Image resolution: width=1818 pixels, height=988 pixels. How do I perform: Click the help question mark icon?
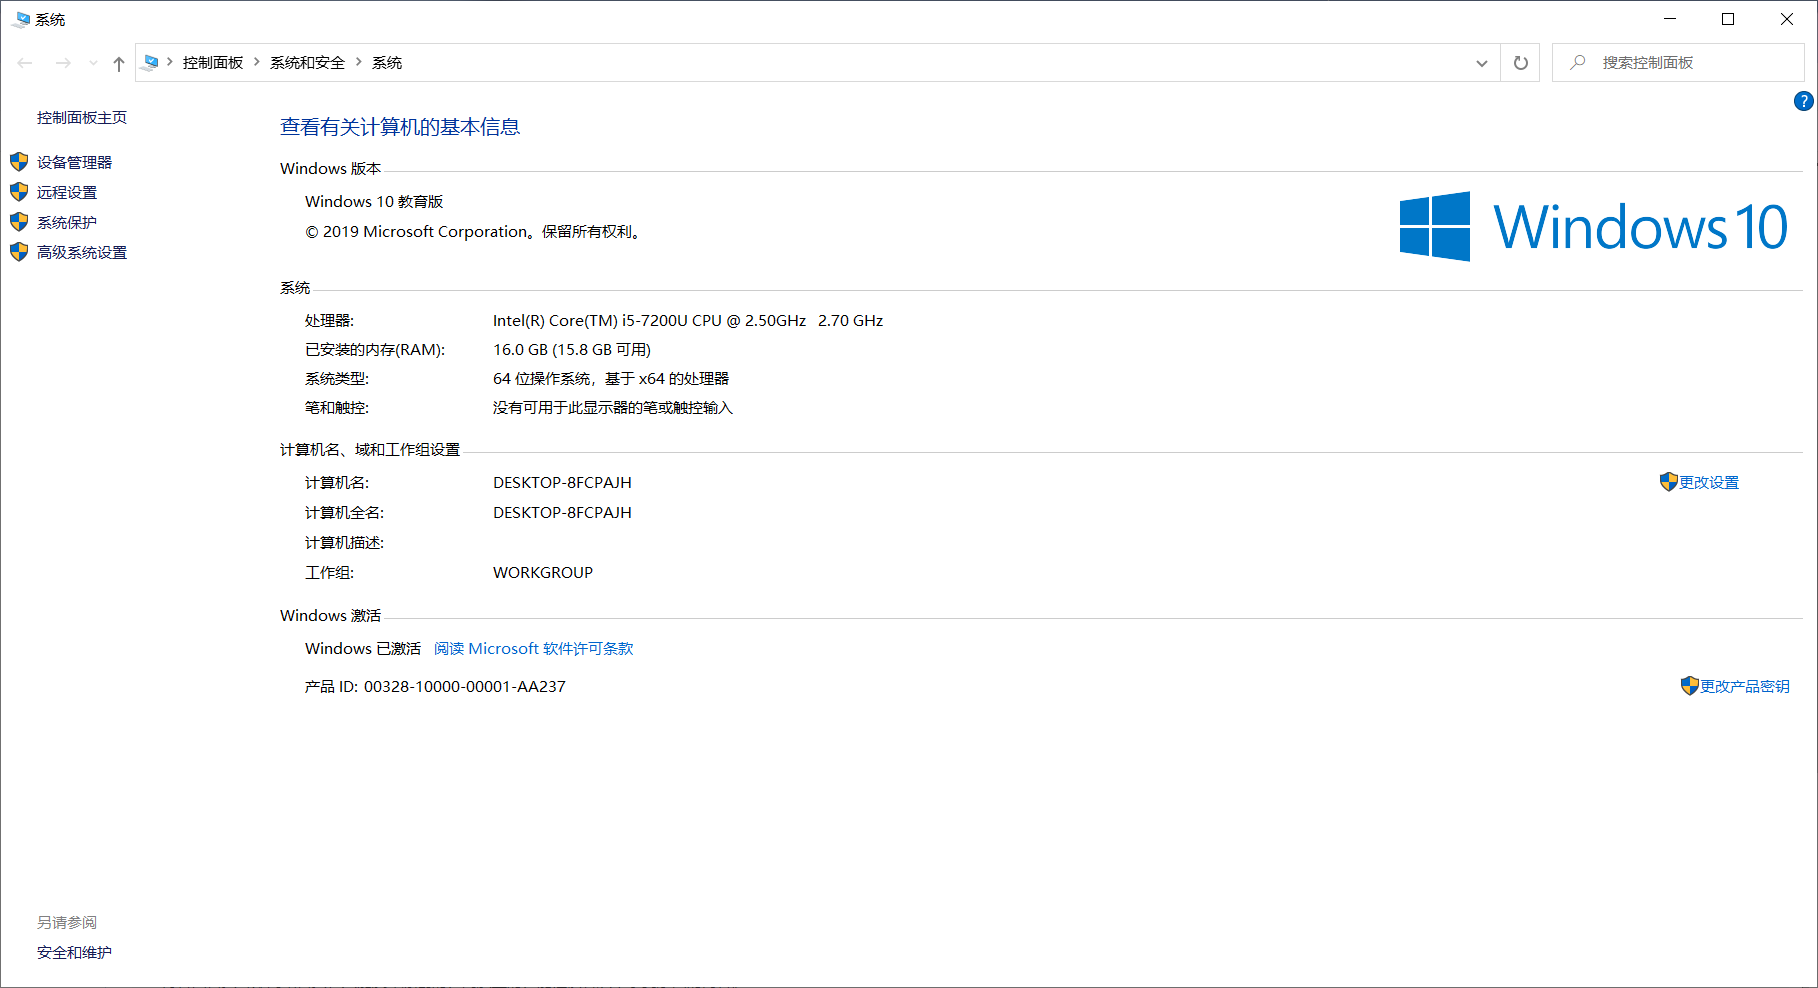tap(1803, 101)
